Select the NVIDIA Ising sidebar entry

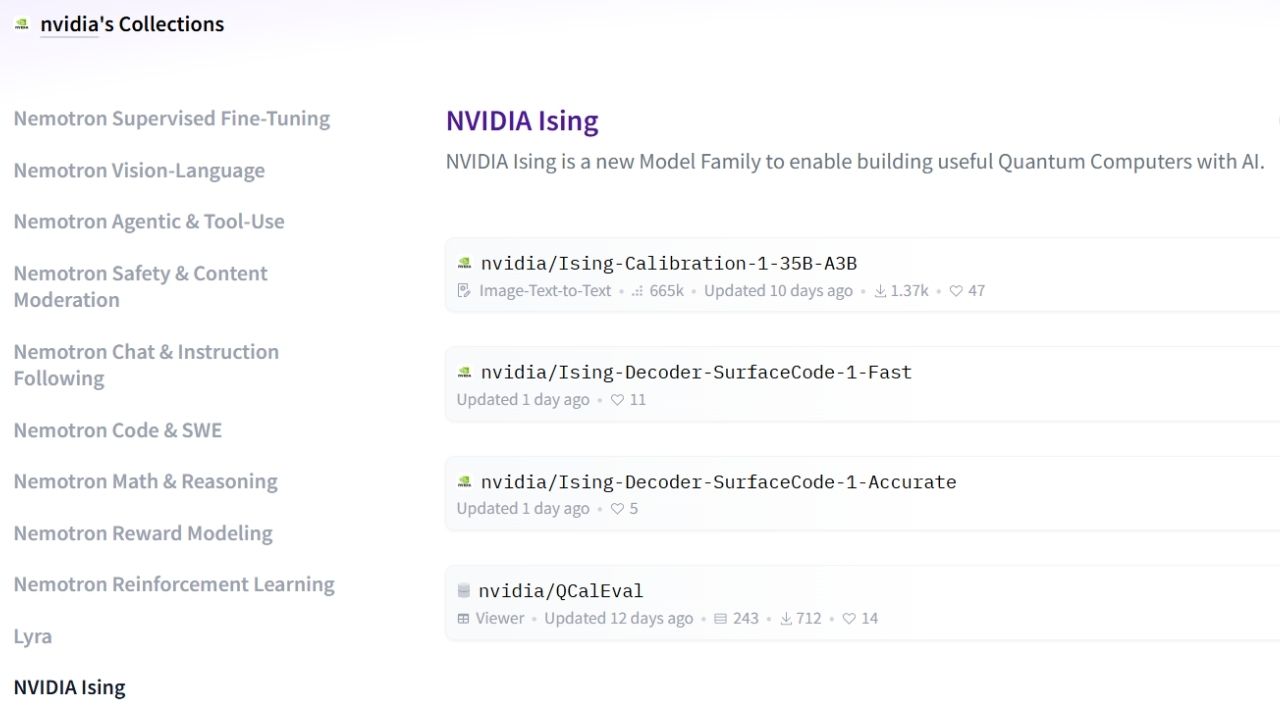click(x=70, y=687)
